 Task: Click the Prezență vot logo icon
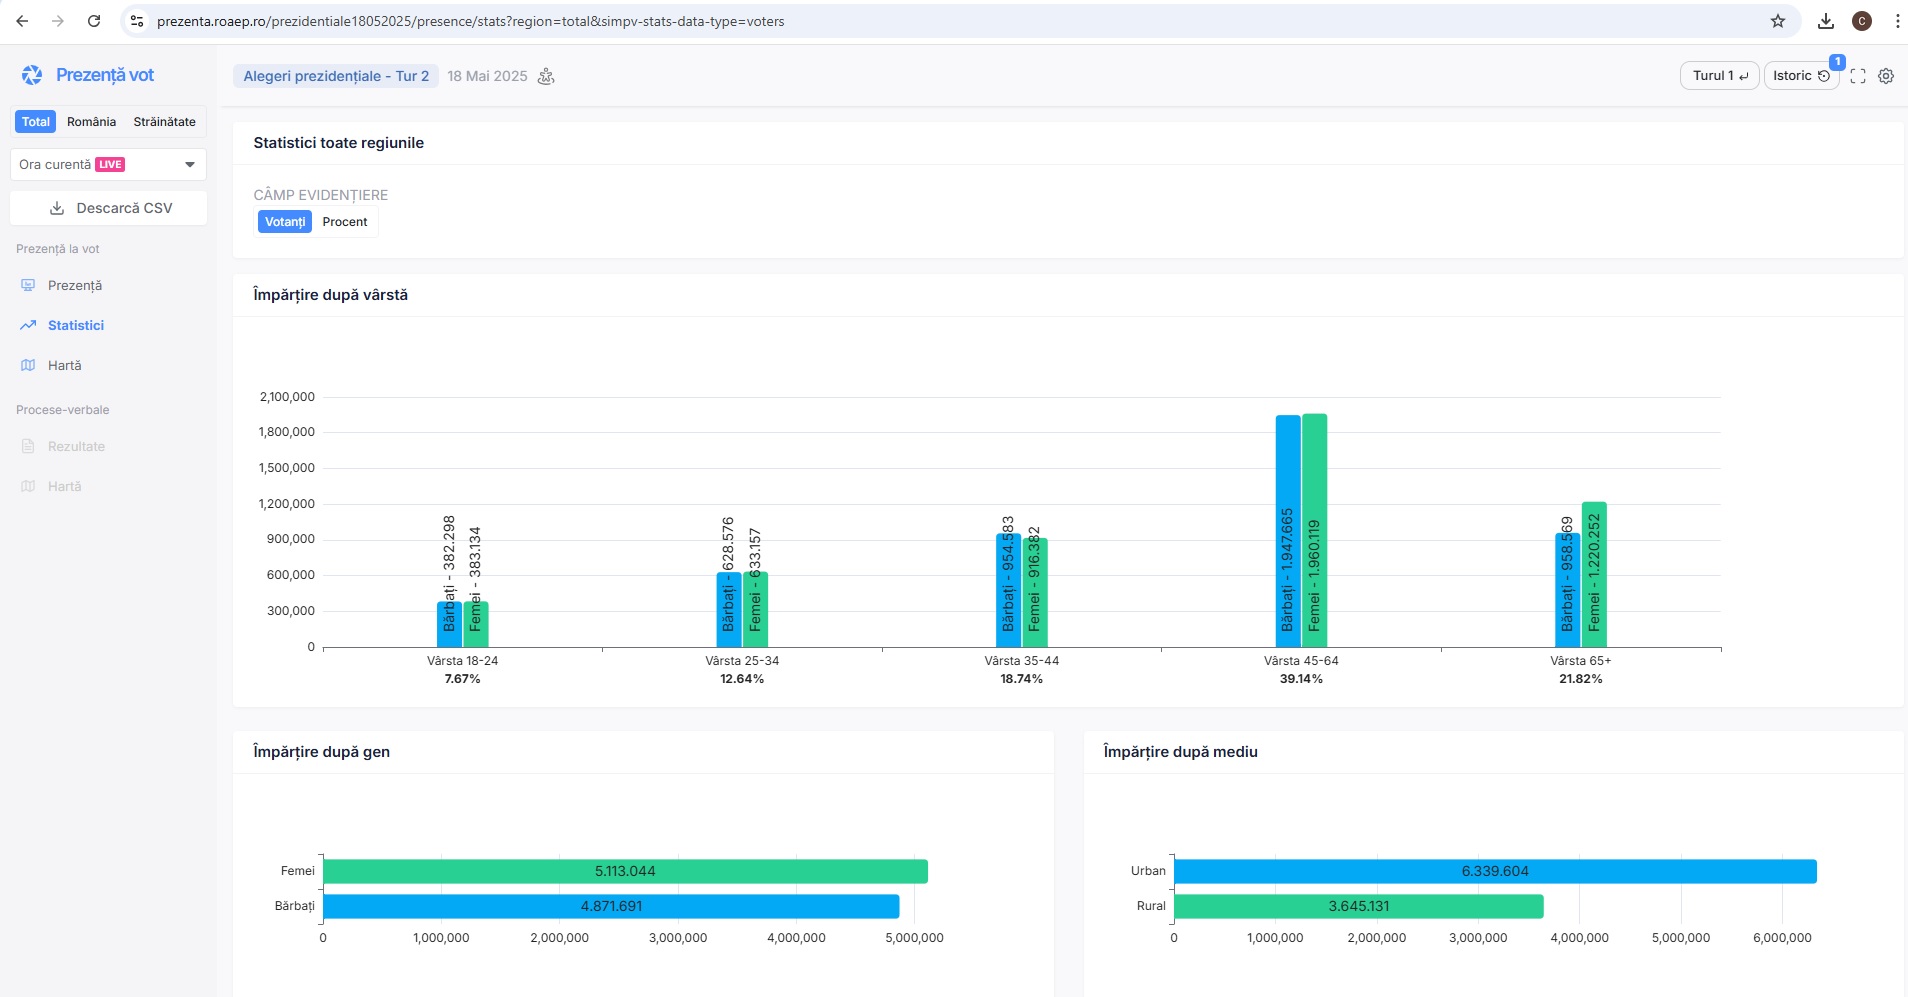pos(32,75)
